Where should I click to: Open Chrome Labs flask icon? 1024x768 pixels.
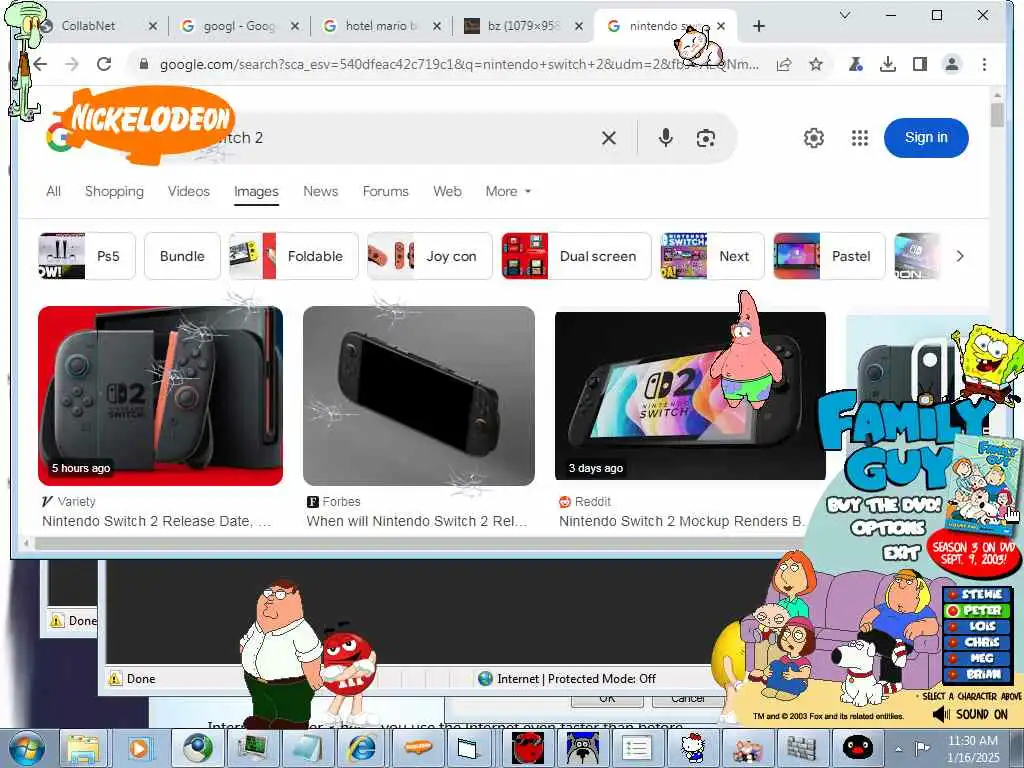(x=856, y=64)
